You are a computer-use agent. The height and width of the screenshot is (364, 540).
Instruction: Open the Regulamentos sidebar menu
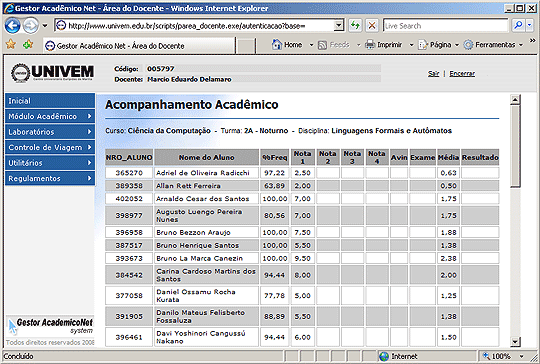click(50, 178)
